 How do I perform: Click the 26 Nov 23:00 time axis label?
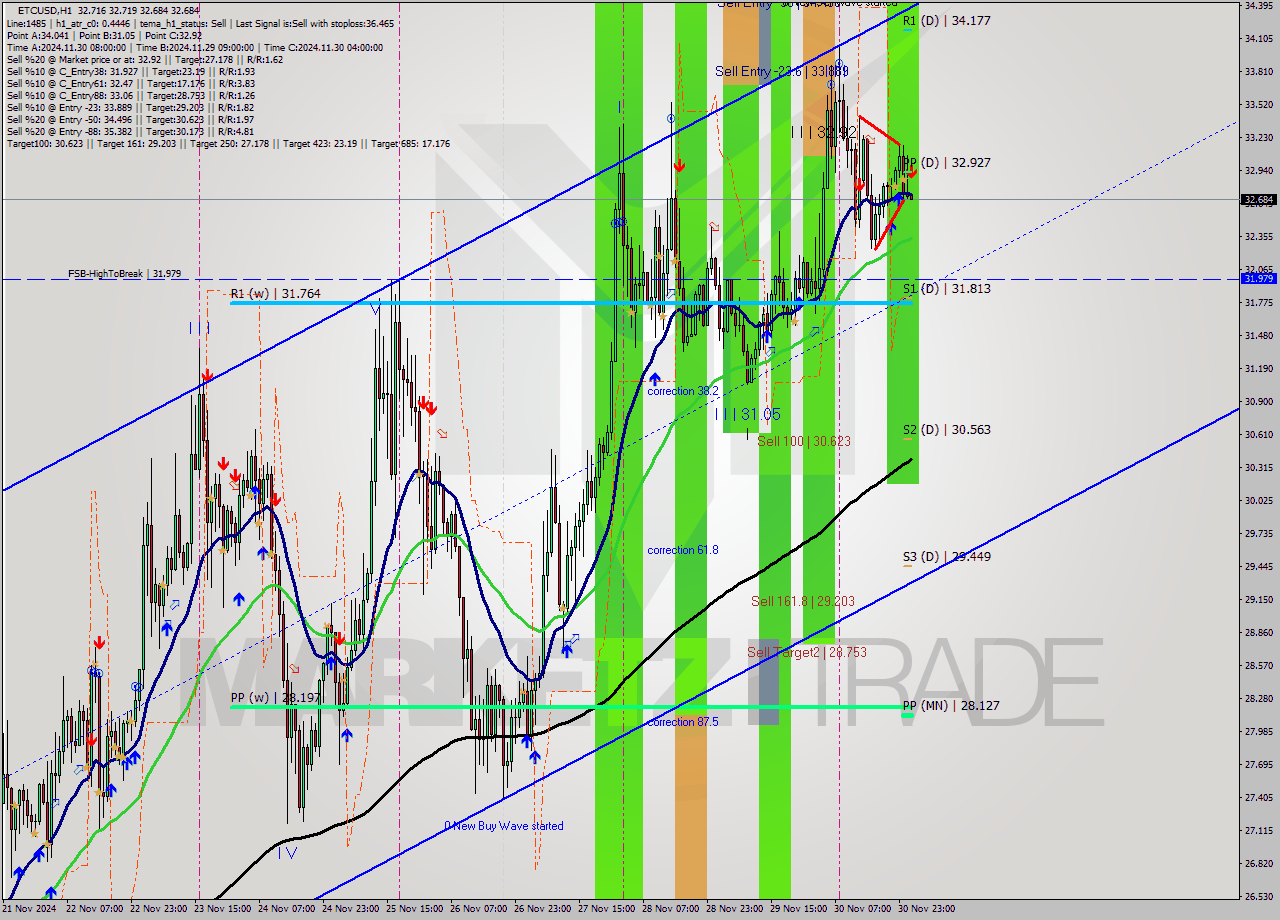coord(545,909)
